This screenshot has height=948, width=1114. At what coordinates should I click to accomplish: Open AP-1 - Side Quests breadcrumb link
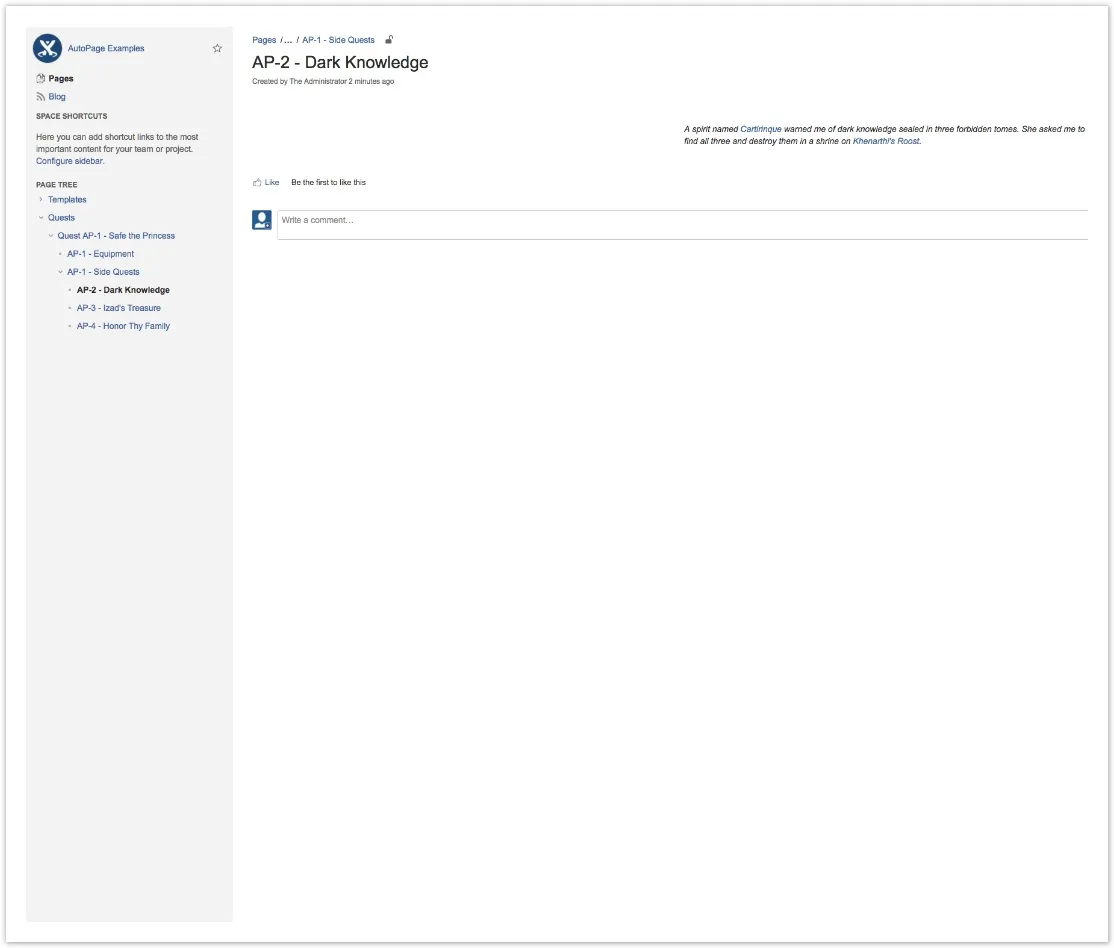click(338, 40)
